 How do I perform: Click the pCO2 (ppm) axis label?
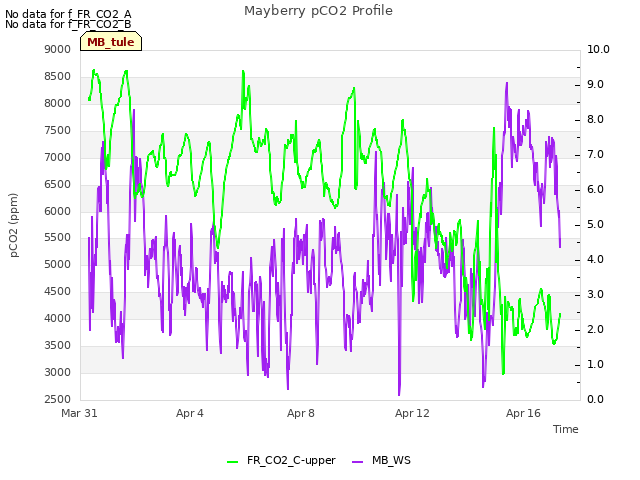click(14, 225)
